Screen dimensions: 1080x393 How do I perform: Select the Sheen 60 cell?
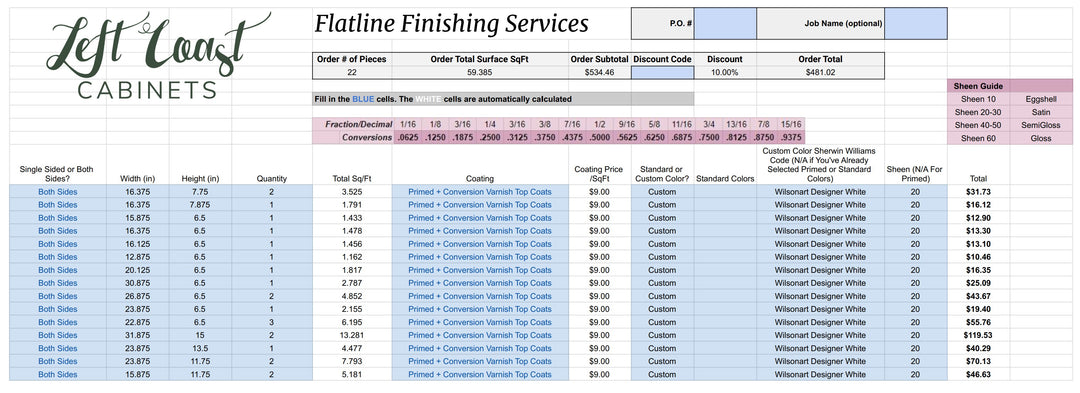point(978,138)
